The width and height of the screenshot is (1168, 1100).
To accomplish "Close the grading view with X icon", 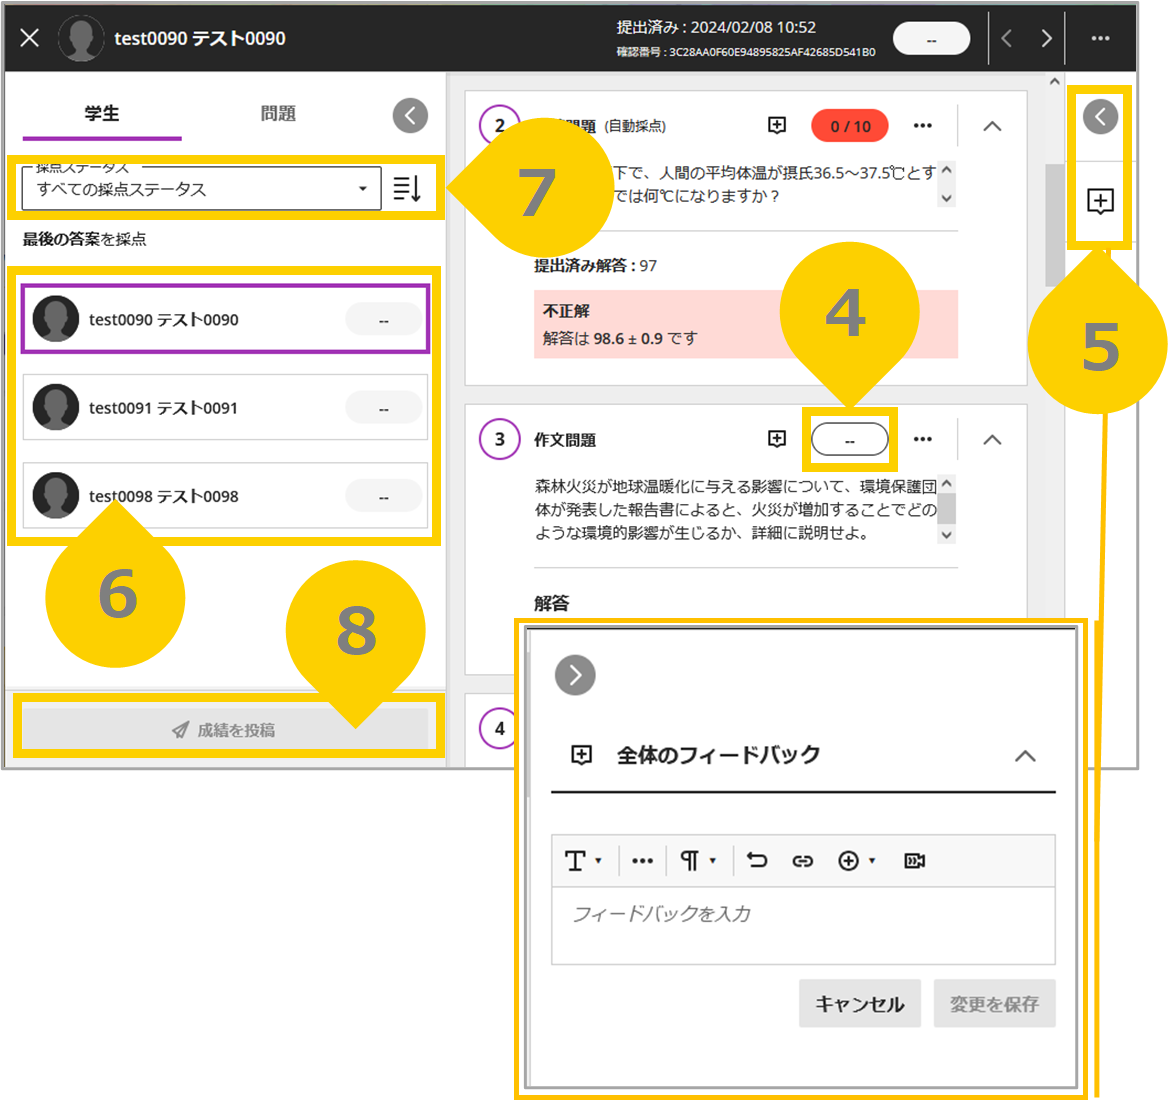I will (30, 38).
